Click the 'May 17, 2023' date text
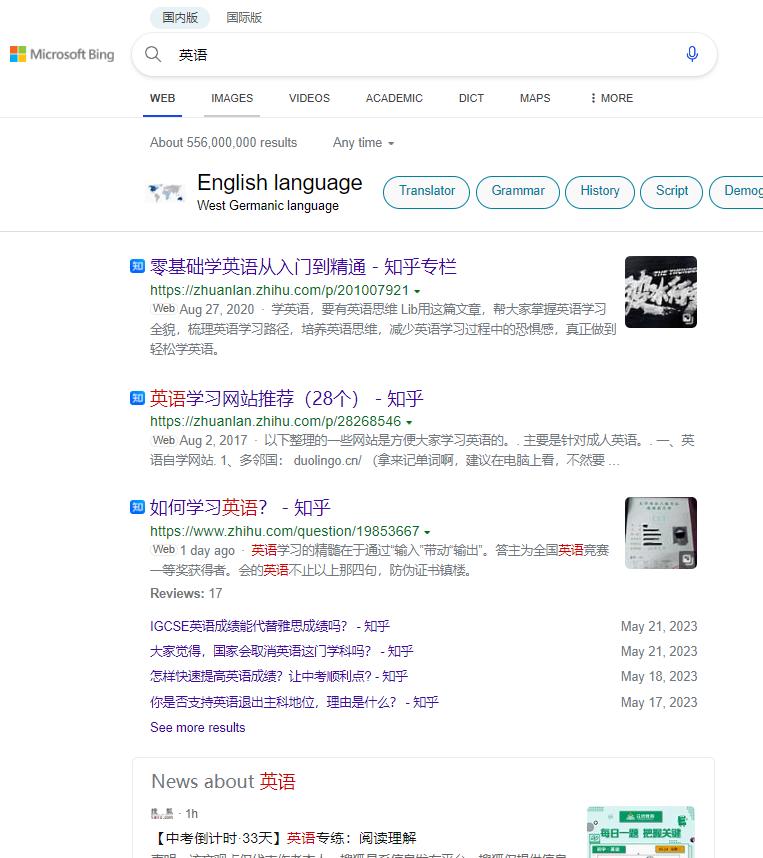The height and width of the screenshot is (858, 763). (x=659, y=702)
